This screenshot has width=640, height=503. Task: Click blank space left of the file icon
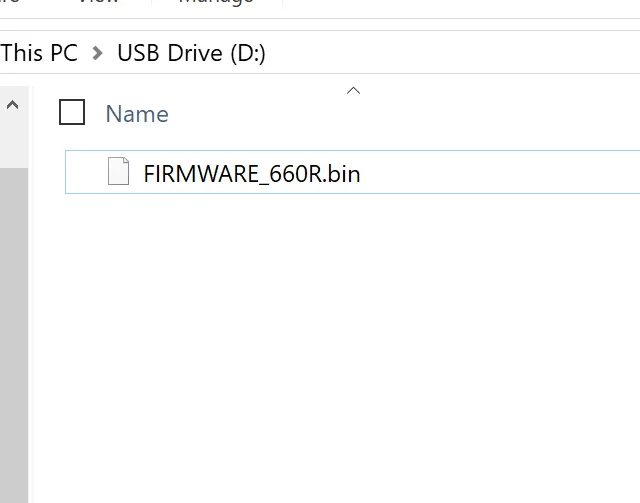[85, 172]
